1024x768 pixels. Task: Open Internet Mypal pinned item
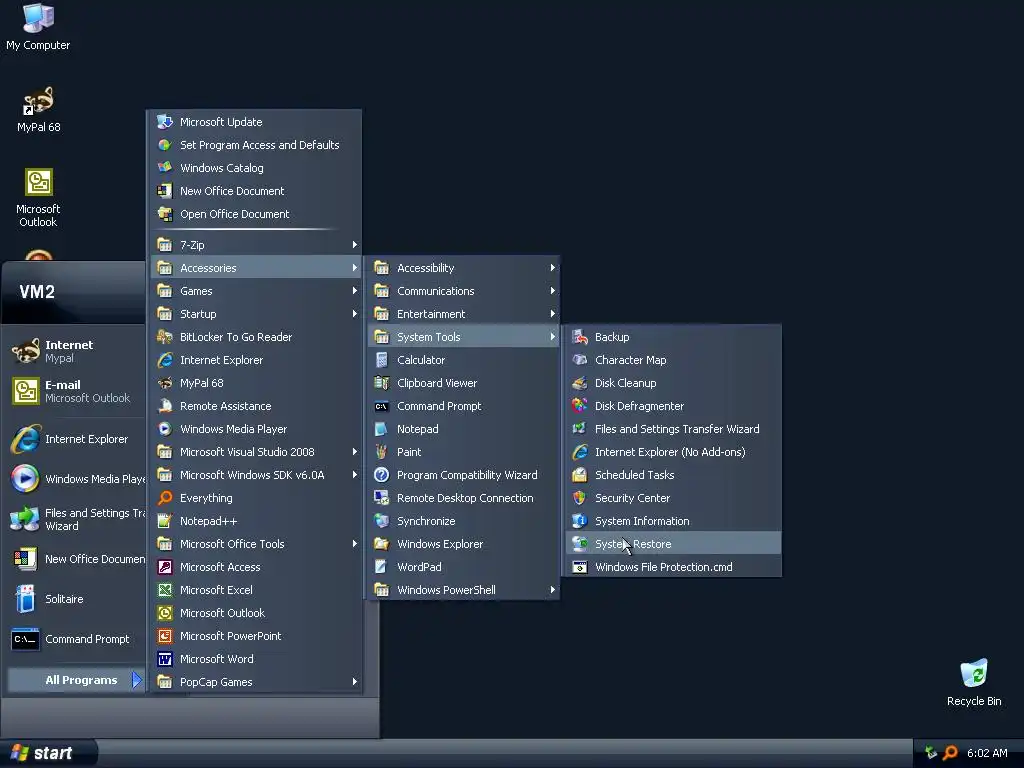(x=74, y=351)
